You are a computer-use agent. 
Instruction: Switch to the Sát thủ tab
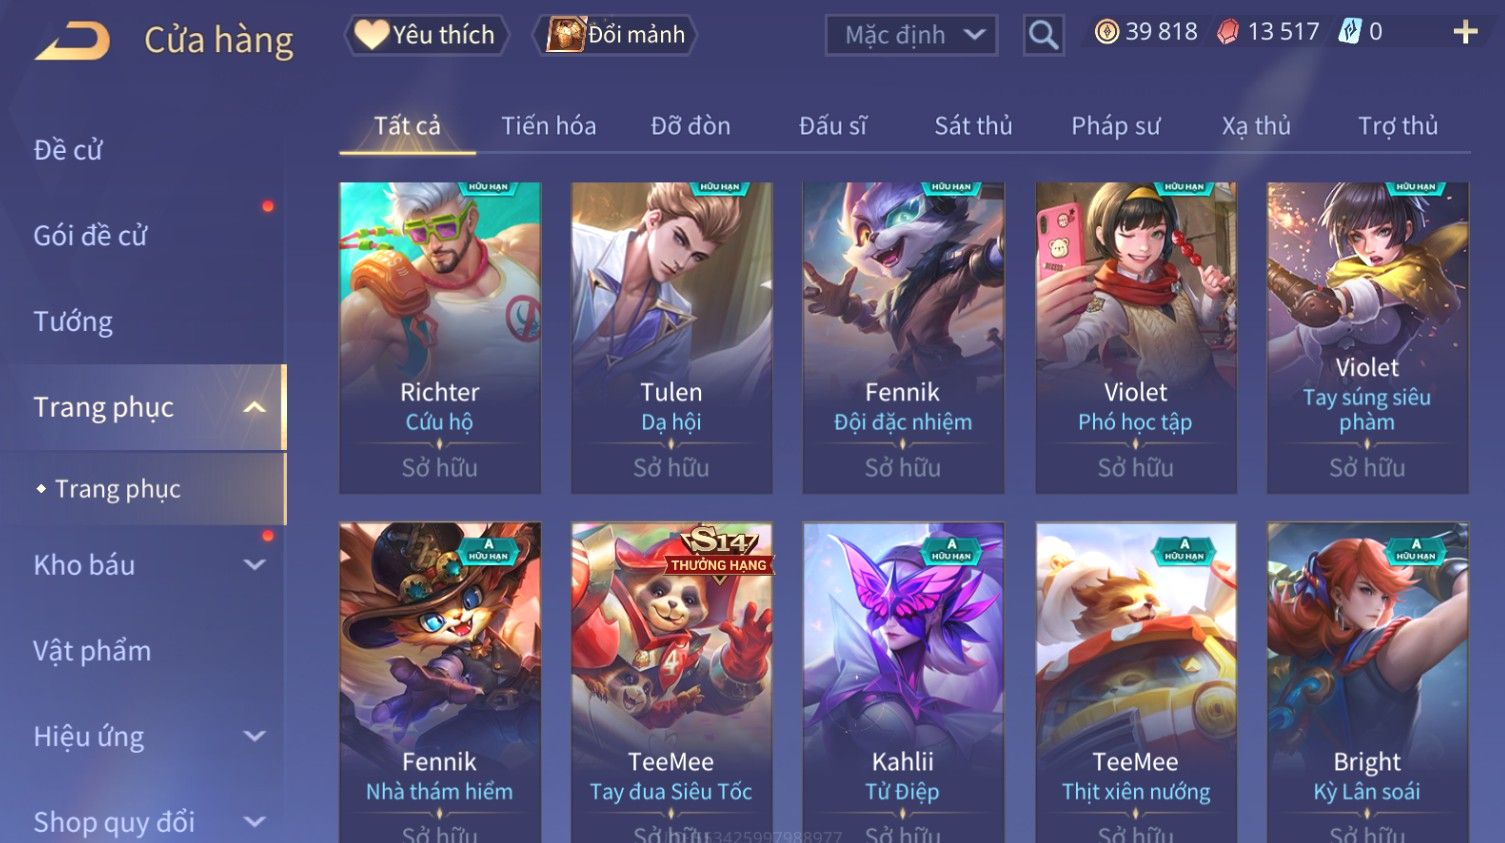[x=973, y=126]
